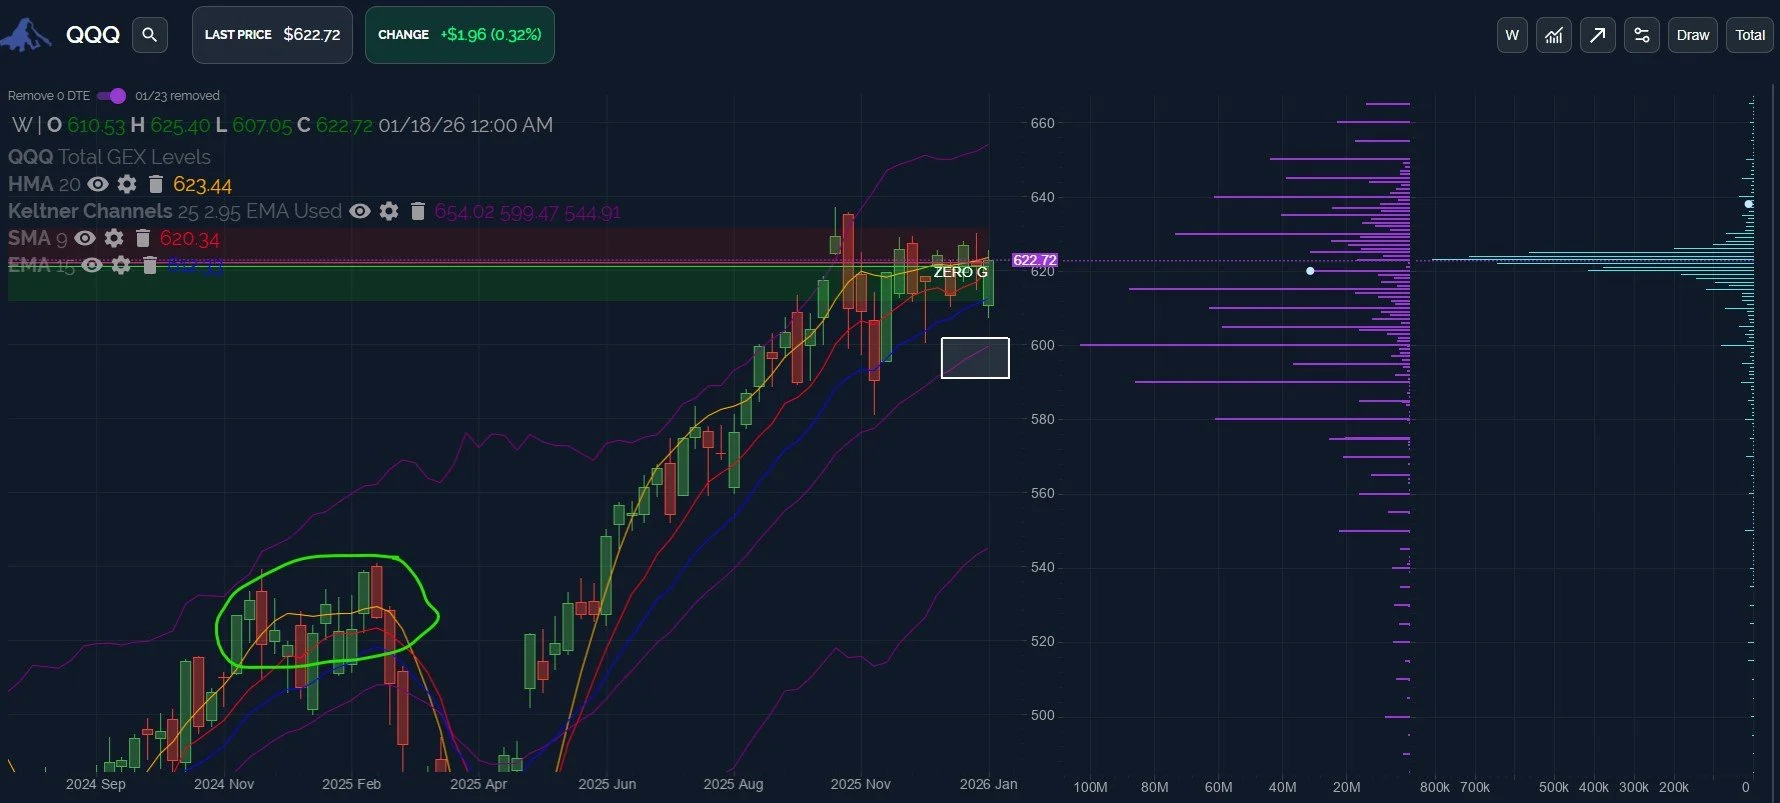
Task: Click the 2026 Jan date label
Action: click(x=988, y=784)
